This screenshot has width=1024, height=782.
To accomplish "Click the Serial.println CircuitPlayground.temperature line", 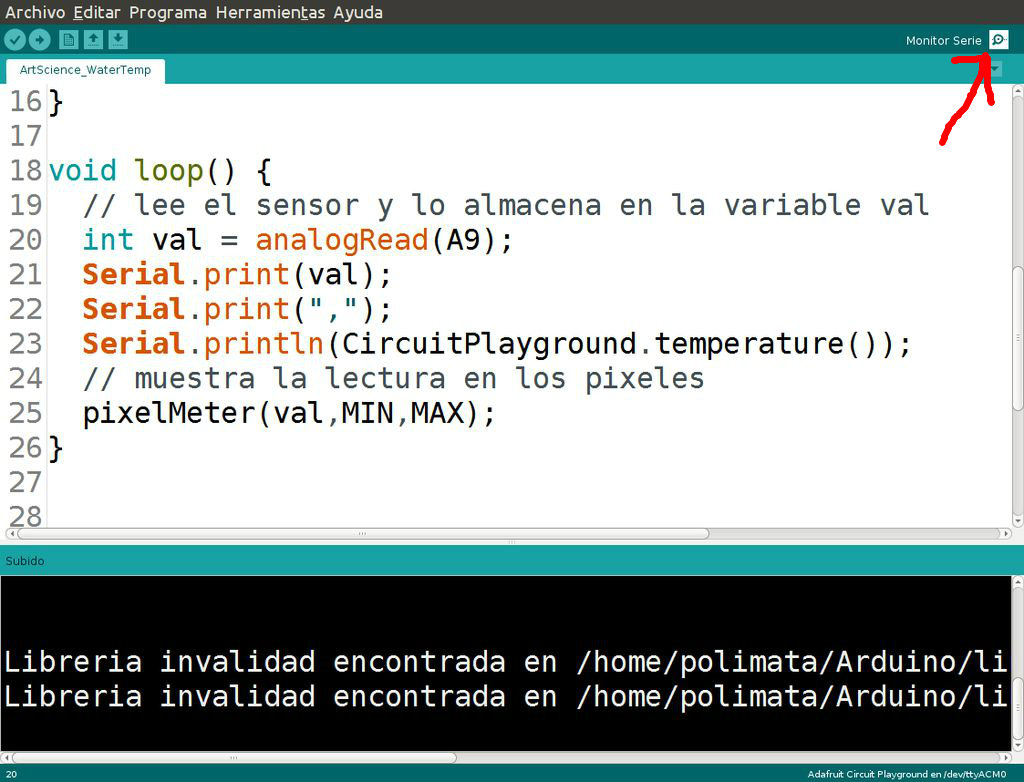I will [496, 344].
